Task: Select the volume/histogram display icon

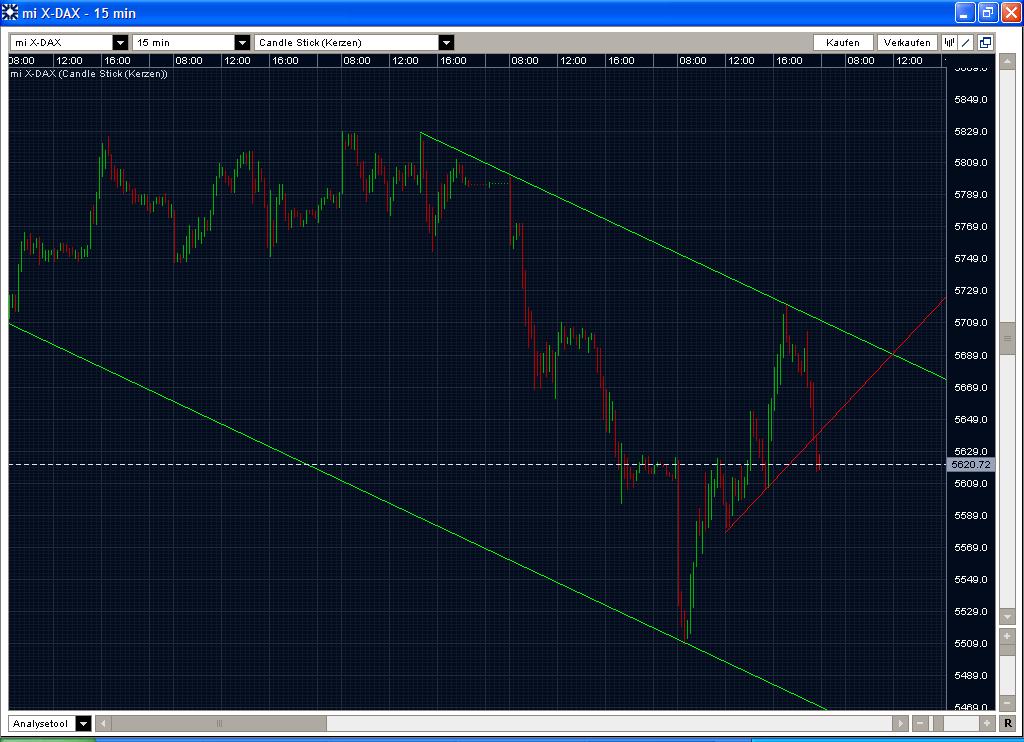Action: coord(950,42)
